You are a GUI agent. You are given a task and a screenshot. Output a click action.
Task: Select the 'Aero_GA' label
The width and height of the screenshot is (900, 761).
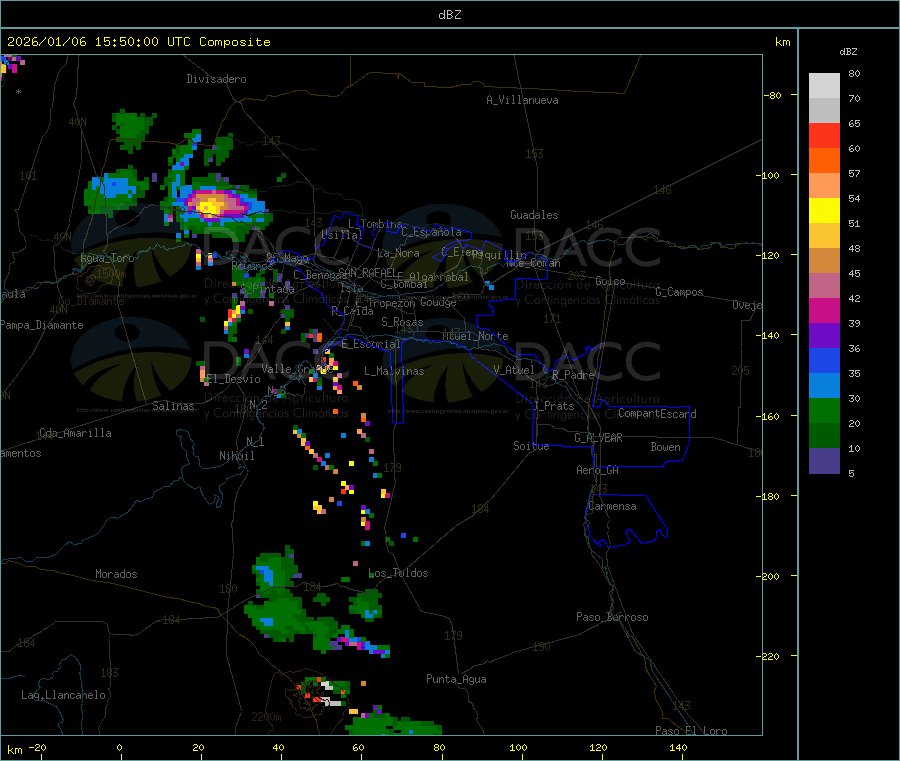(598, 470)
